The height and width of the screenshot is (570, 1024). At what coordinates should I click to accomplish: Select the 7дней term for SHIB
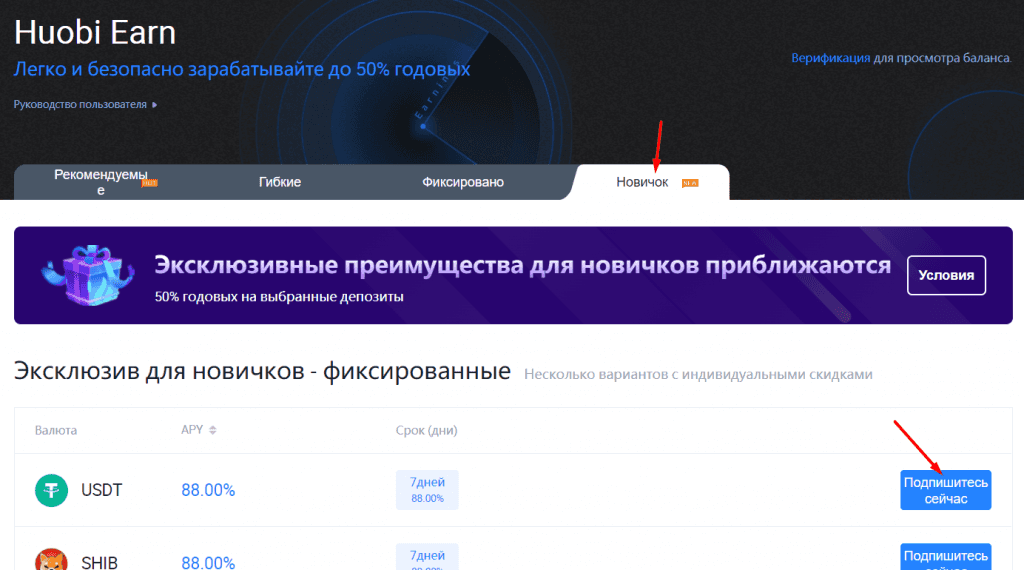point(427,557)
